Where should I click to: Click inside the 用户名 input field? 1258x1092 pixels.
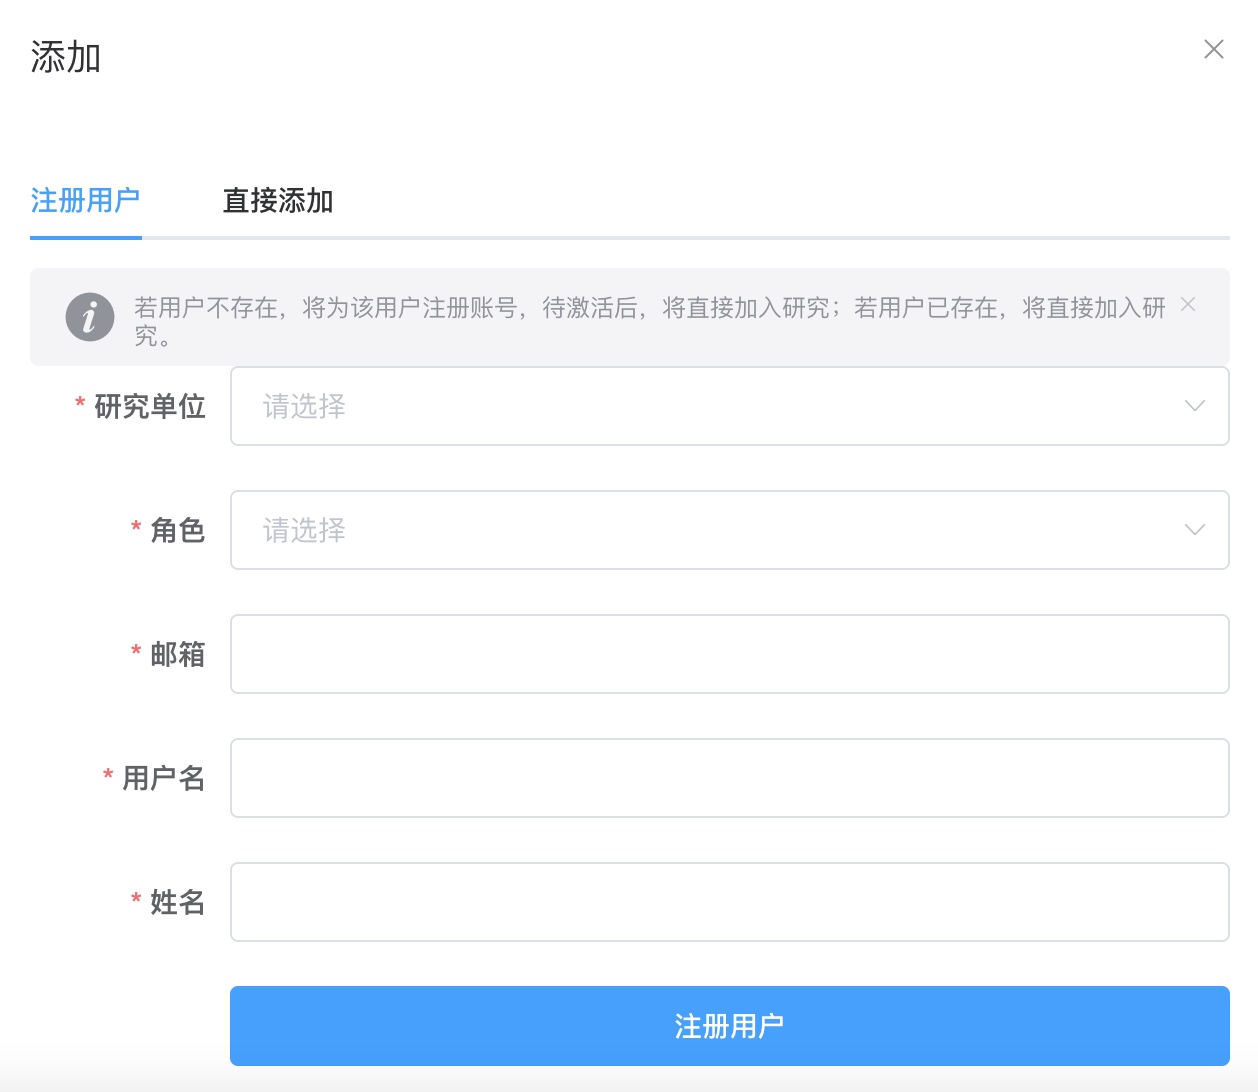(x=729, y=778)
